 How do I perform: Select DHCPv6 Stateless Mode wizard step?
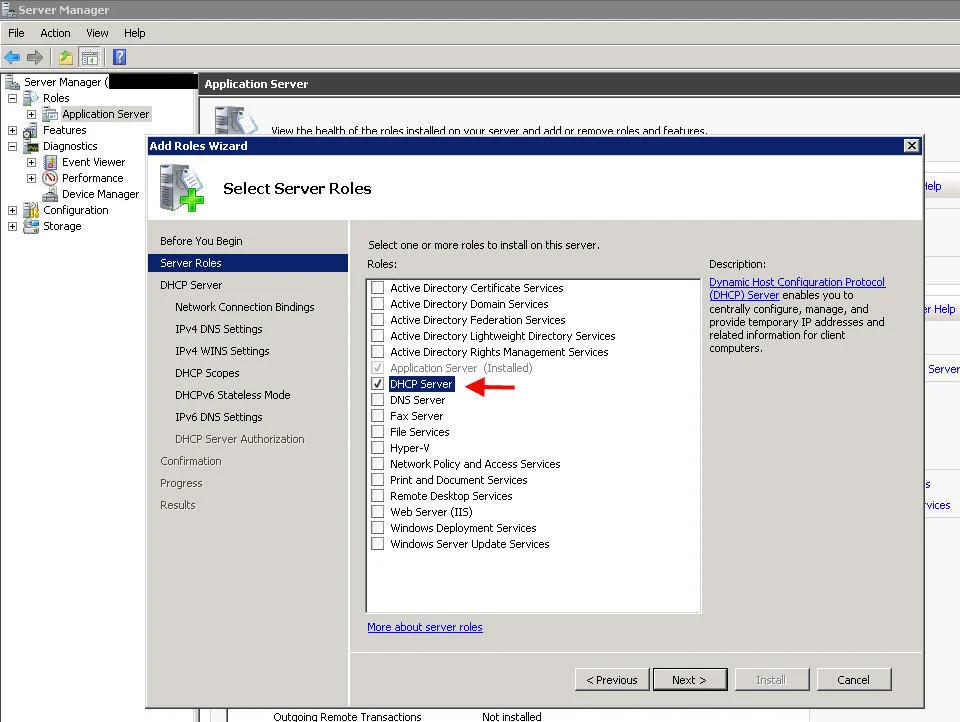pos(233,395)
